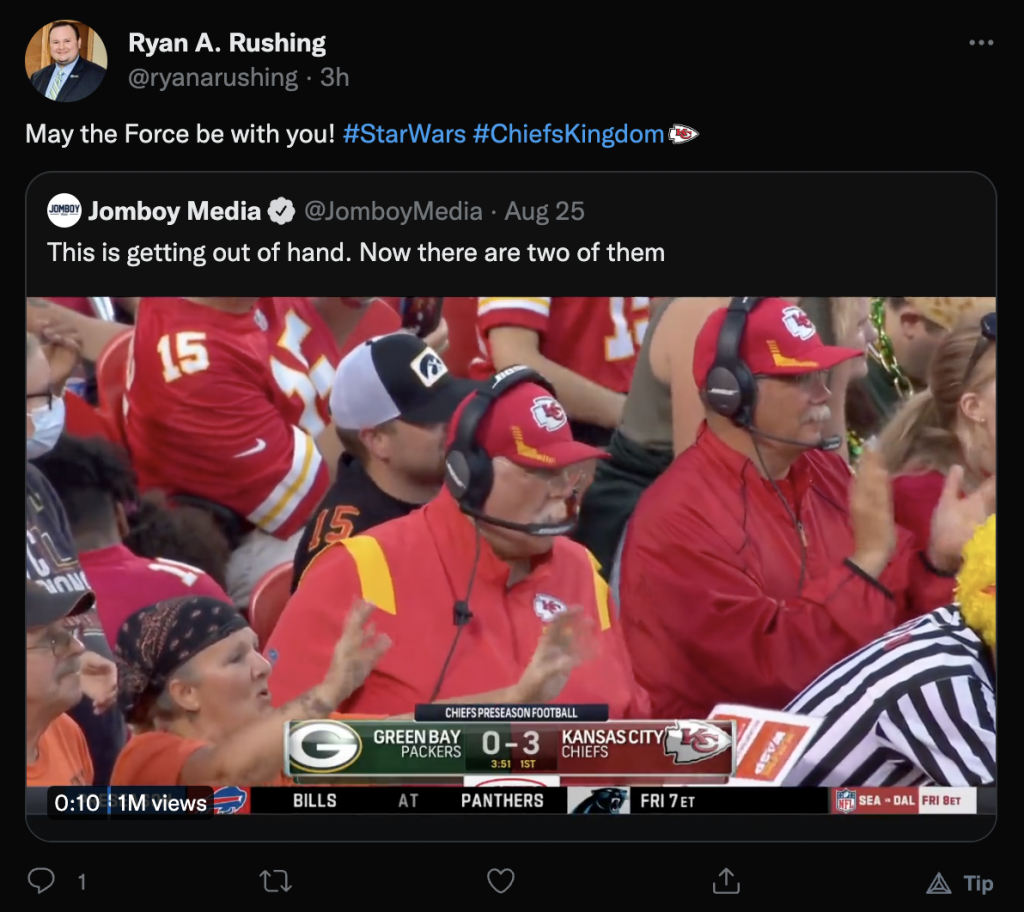Open the reply composer via speech bubble icon
The width and height of the screenshot is (1024, 912).
(42, 882)
